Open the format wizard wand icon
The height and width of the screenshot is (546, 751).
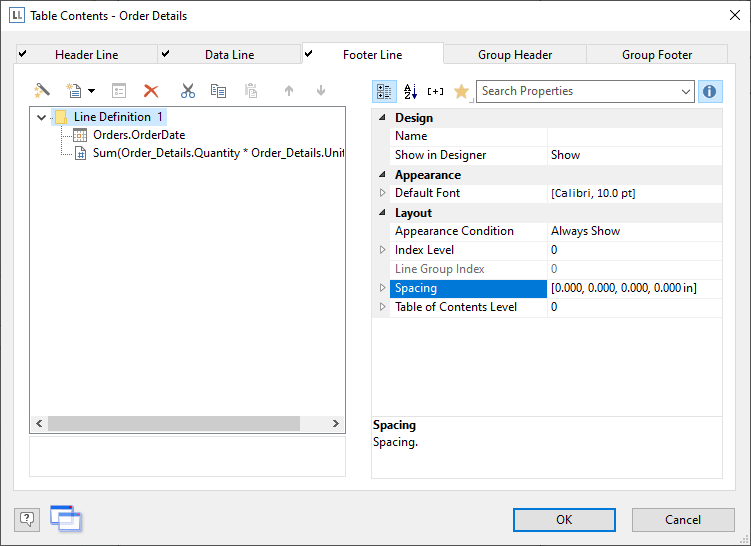[x=42, y=91]
